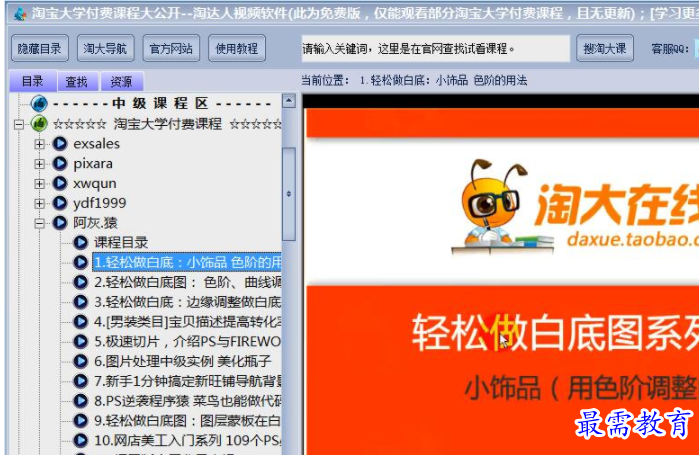
Task: Click the 搜淘大课 search button
Action: [604, 48]
